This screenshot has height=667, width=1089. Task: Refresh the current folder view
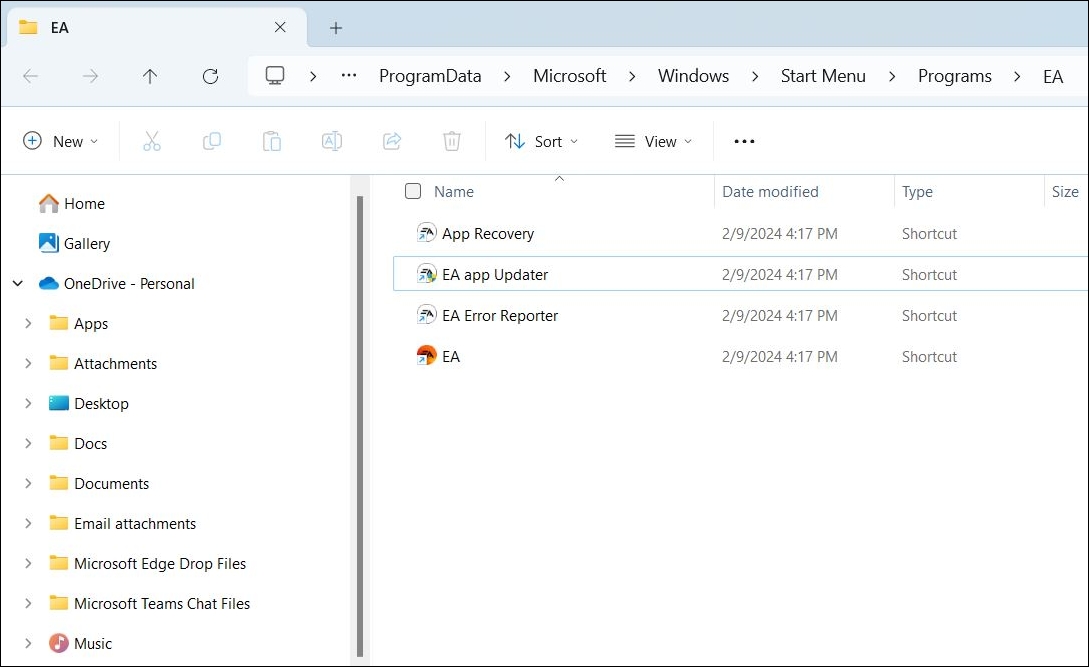pyautogui.click(x=210, y=76)
